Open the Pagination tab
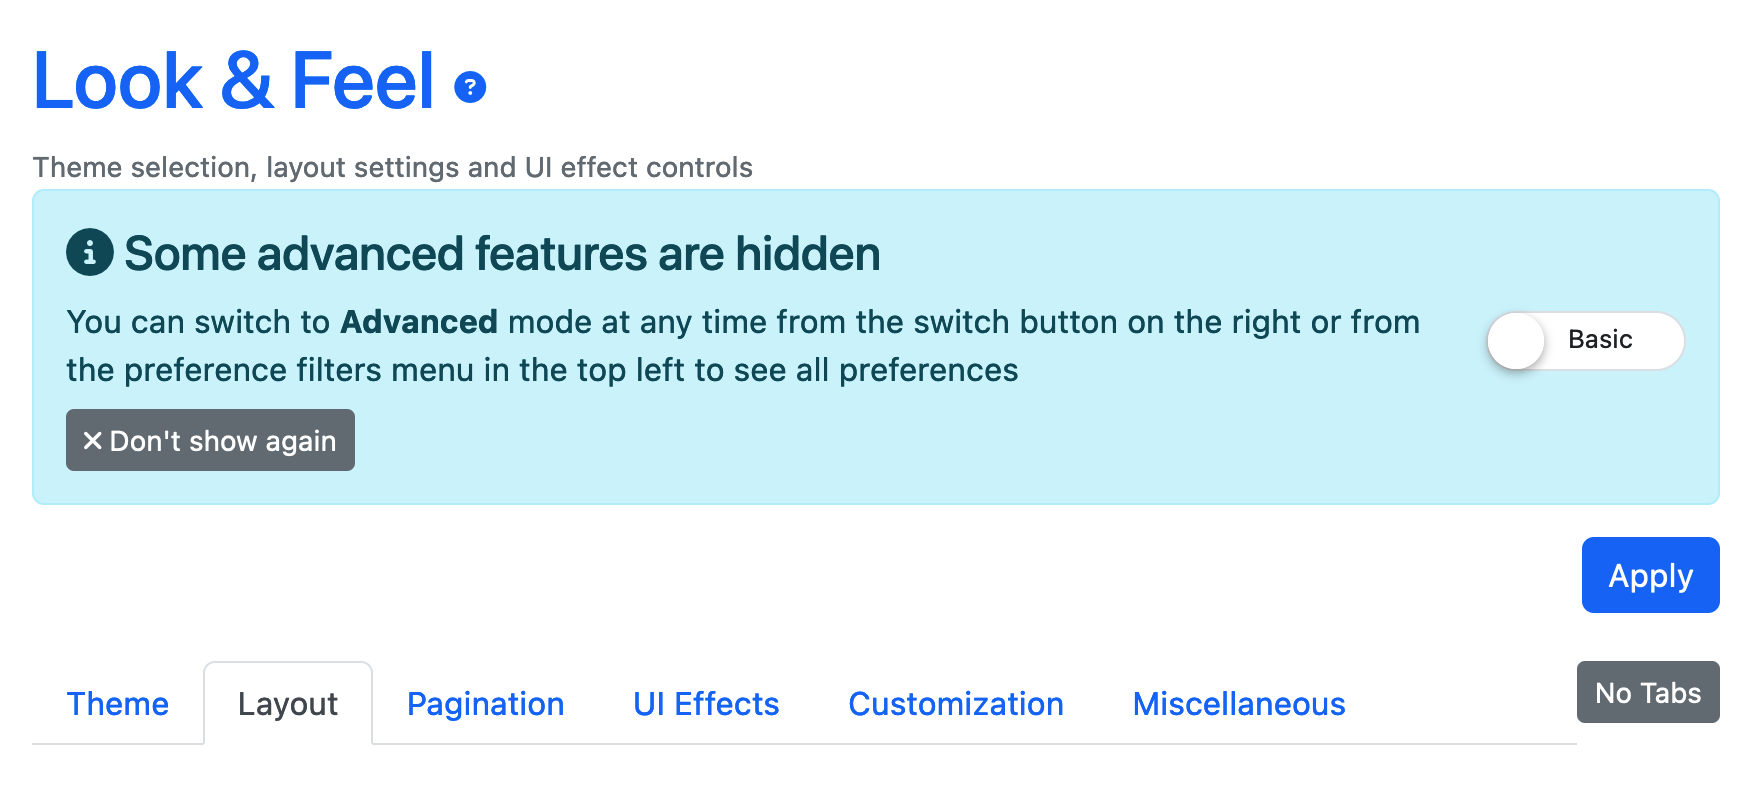Screen dimensions: 1760x792 (x=486, y=704)
